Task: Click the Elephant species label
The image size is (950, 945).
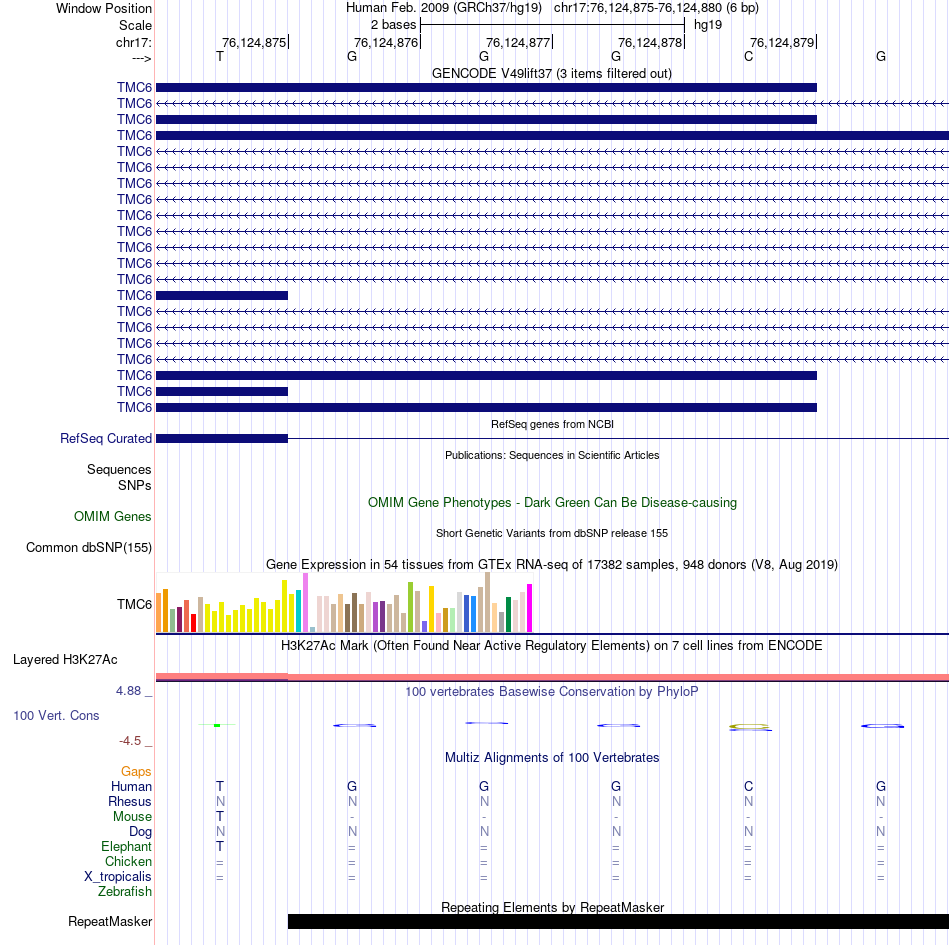Action: [x=126, y=846]
